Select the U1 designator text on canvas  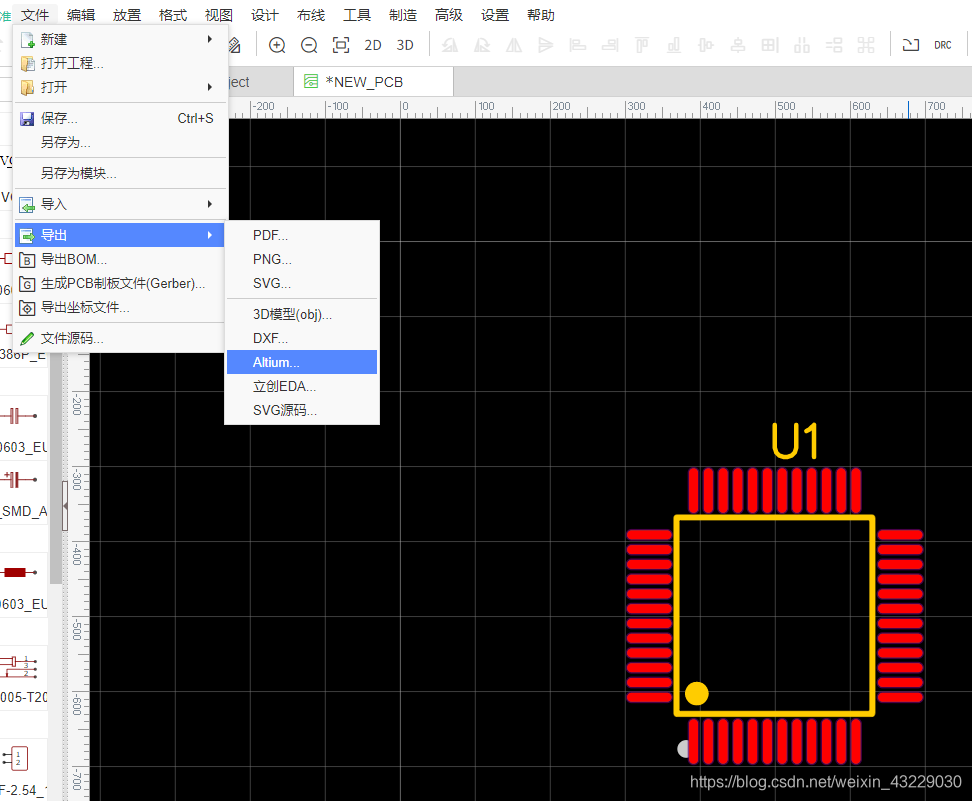point(795,441)
